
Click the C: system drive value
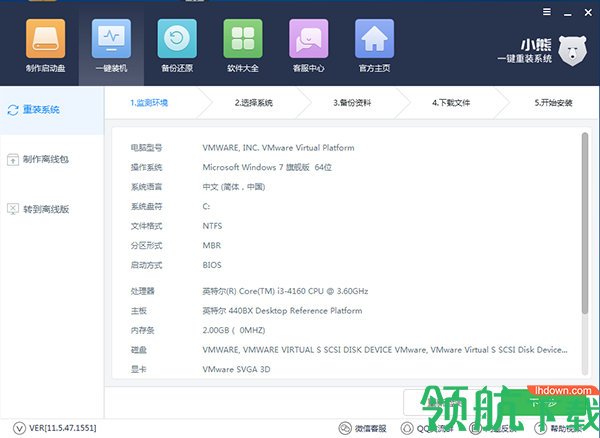(206, 206)
